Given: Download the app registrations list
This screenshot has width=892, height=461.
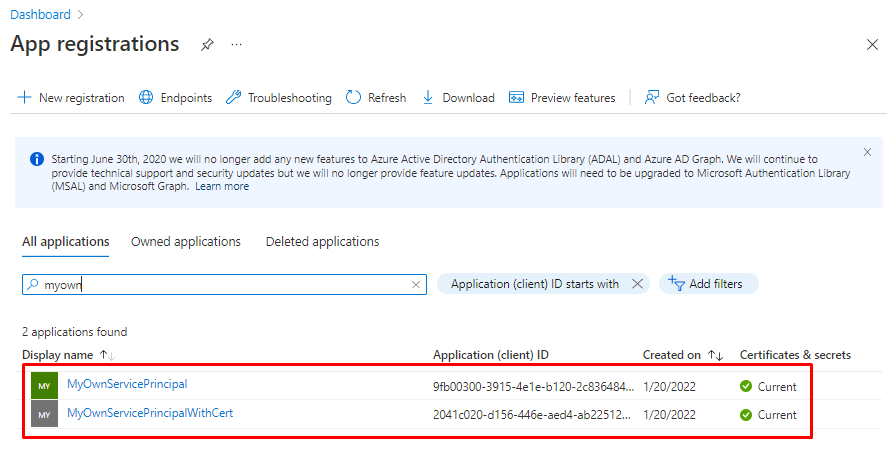Looking at the screenshot, I should pyautogui.click(x=458, y=98).
